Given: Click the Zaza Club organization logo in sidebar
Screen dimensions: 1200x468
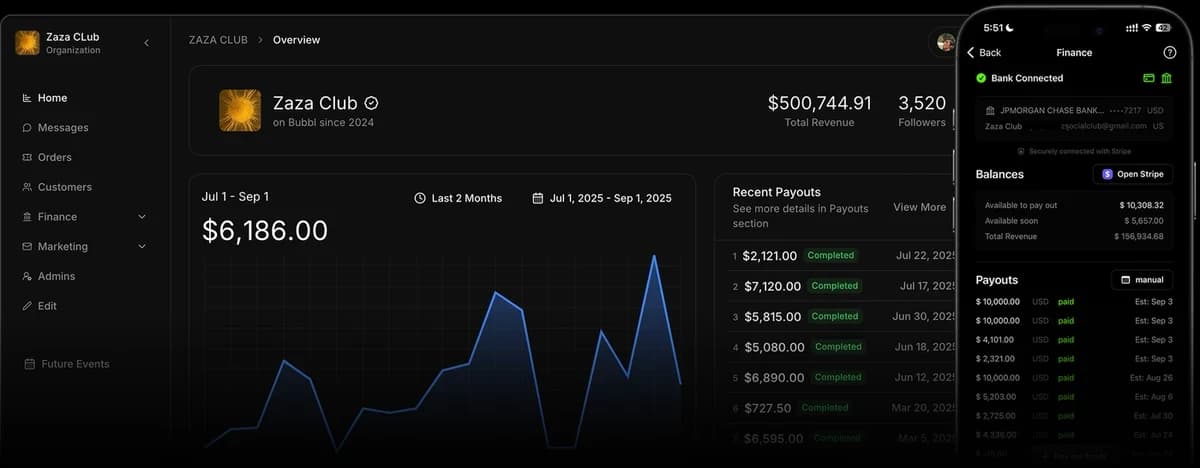Looking at the screenshot, I should click(x=28, y=43).
